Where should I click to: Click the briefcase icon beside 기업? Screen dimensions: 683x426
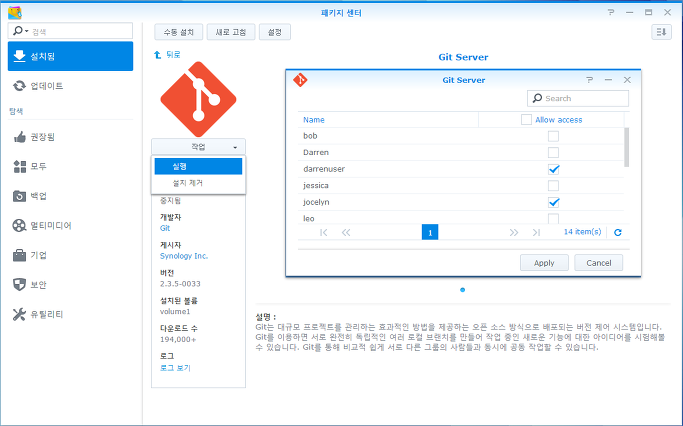point(20,255)
